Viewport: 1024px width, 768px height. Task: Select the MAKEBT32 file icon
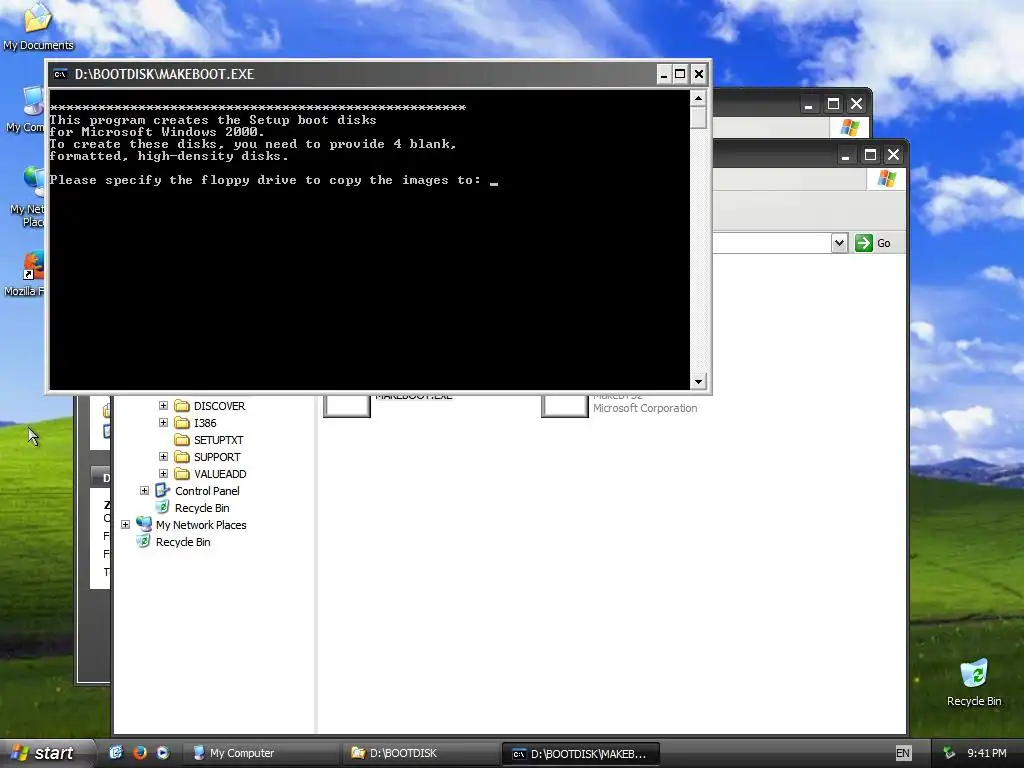tap(564, 405)
